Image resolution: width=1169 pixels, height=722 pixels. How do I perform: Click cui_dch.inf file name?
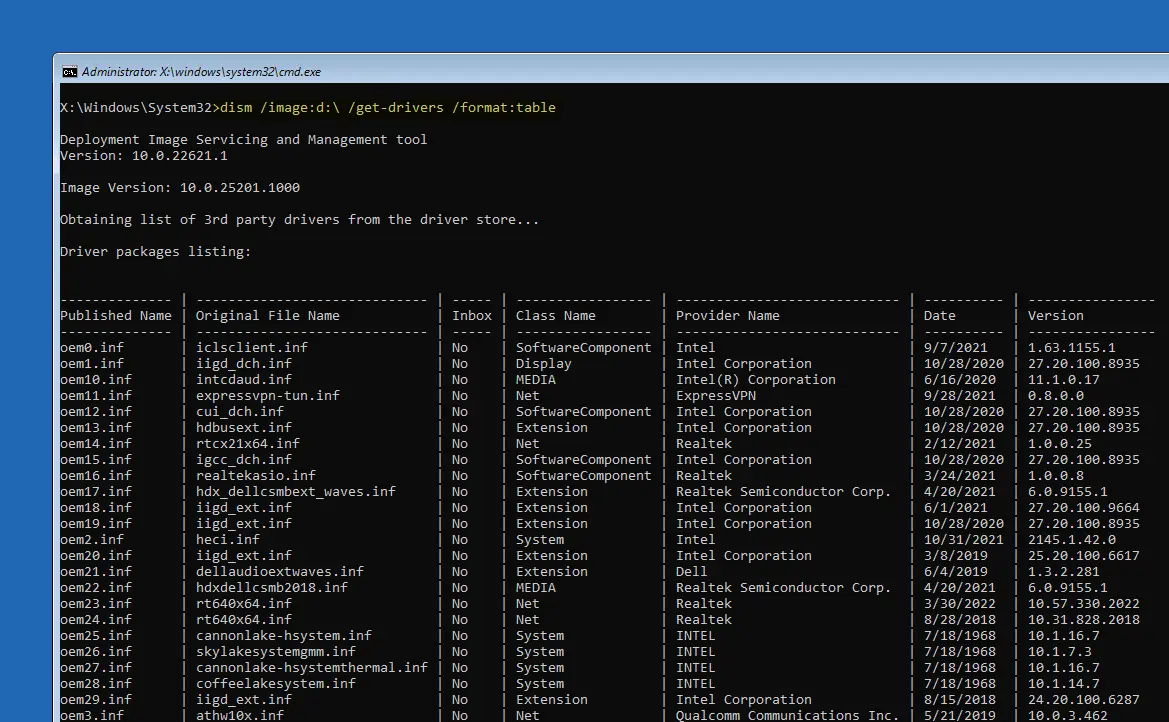tap(239, 412)
